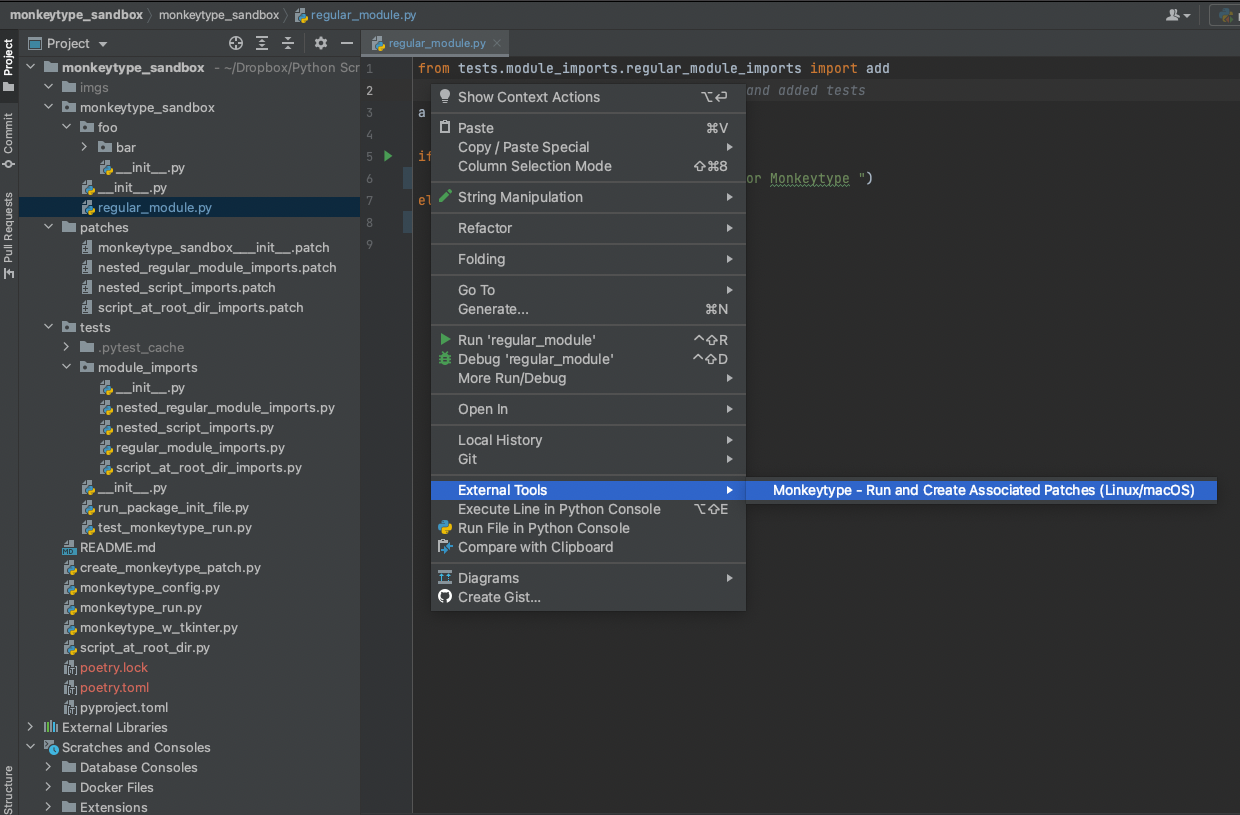Open Copy / Paste Special submenu
Image resolution: width=1240 pixels, height=815 pixels.
pyautogui.click(x=588, y=147)
